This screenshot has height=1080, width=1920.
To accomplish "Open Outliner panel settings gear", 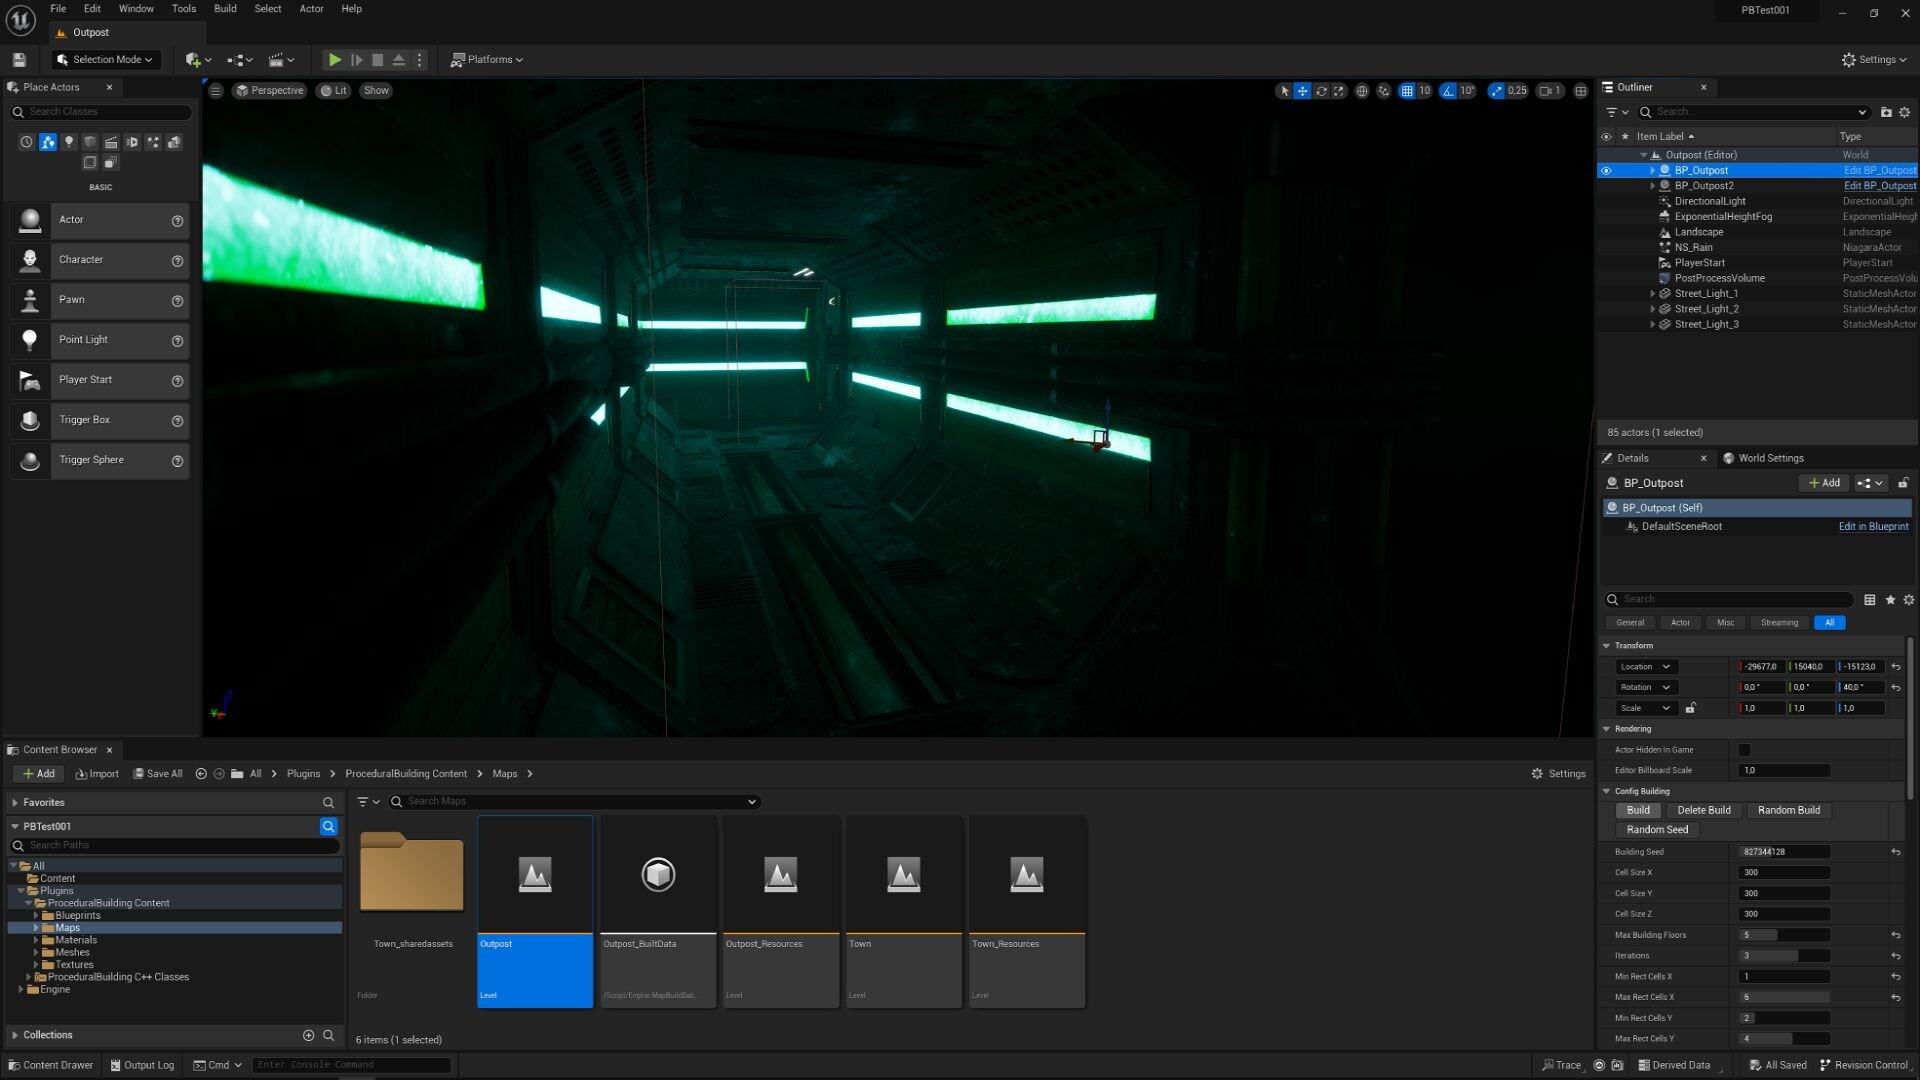I will [x=1905, y=112].
